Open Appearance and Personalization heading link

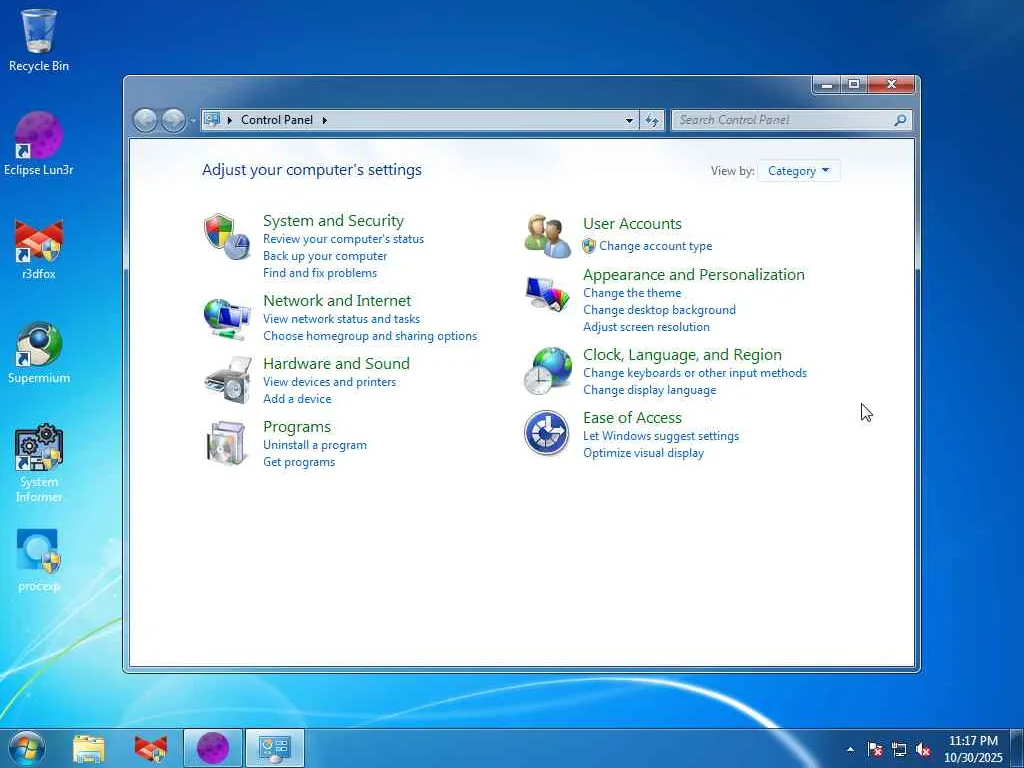click(x=694, y=274)
